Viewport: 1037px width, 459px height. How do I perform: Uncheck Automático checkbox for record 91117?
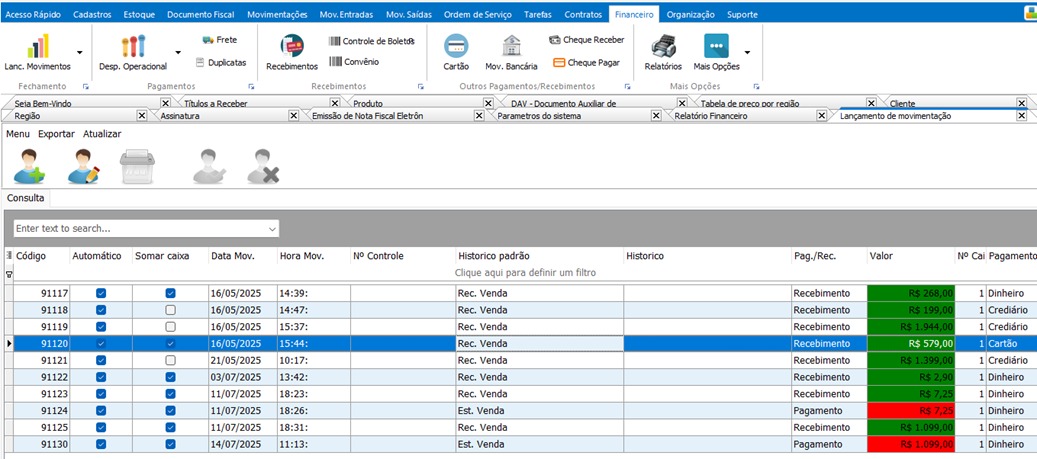pos(101,293)
